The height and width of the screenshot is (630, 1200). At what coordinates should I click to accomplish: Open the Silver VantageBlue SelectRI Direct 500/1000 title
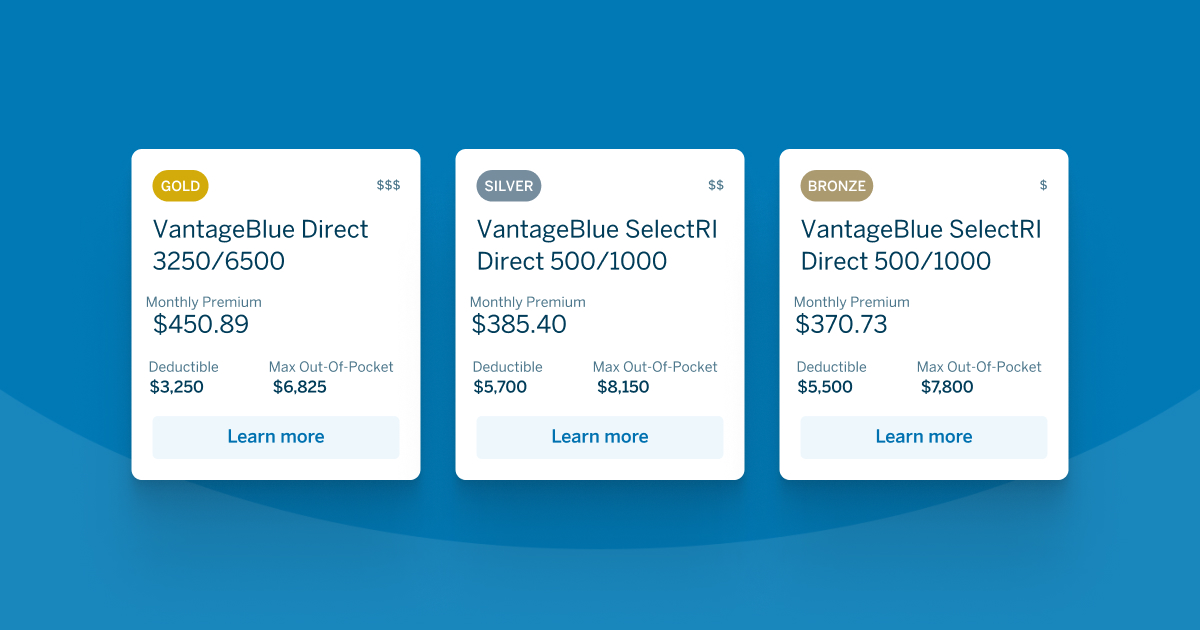pos(595,245)
